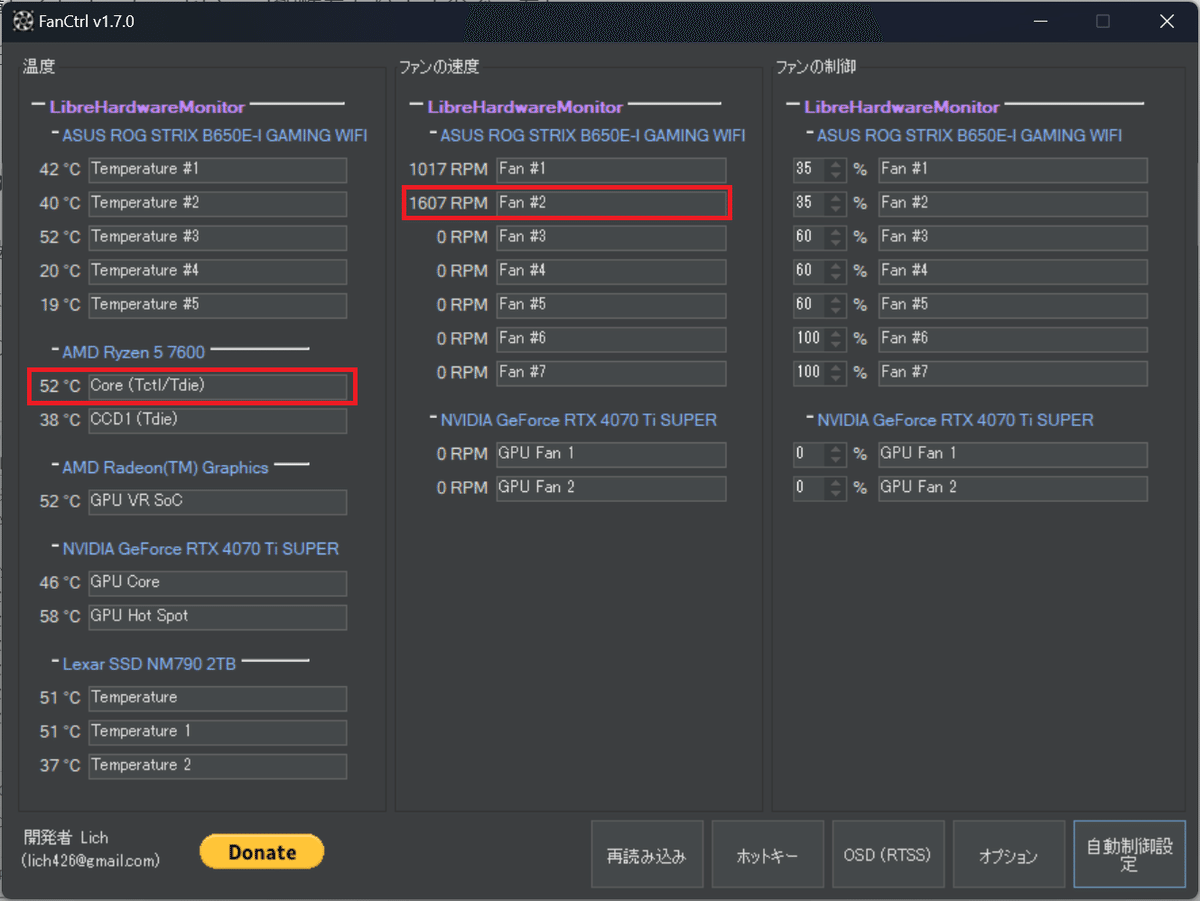
Task: Click Fan #3 control percent spinner
Action: 820,238
